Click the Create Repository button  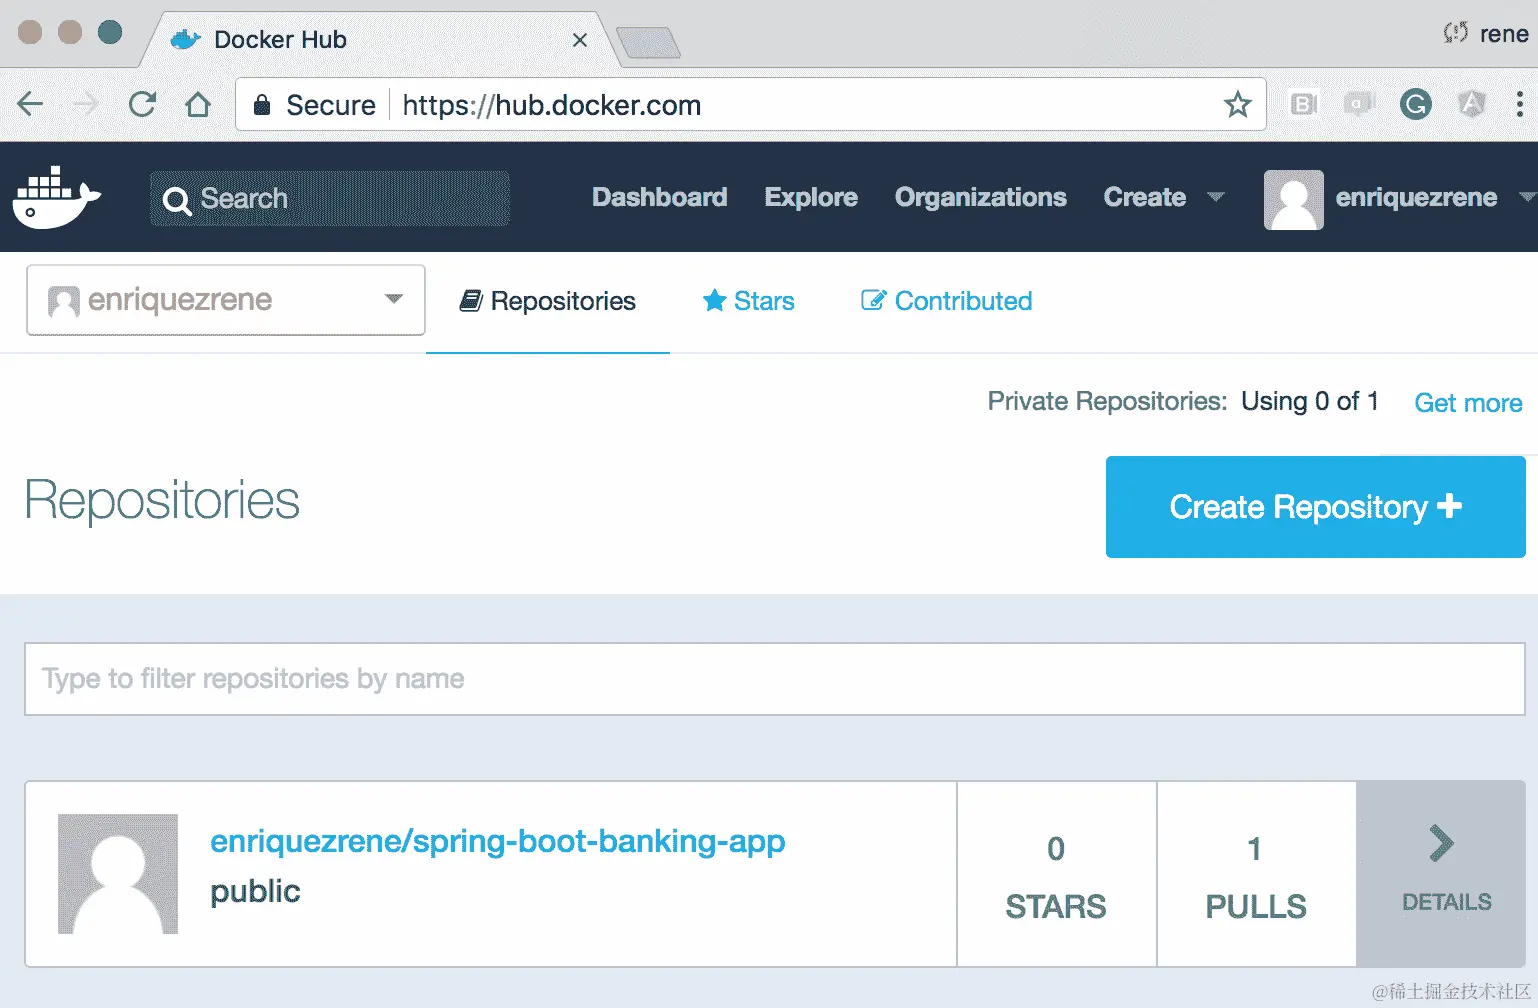(x=1315, y=507)
